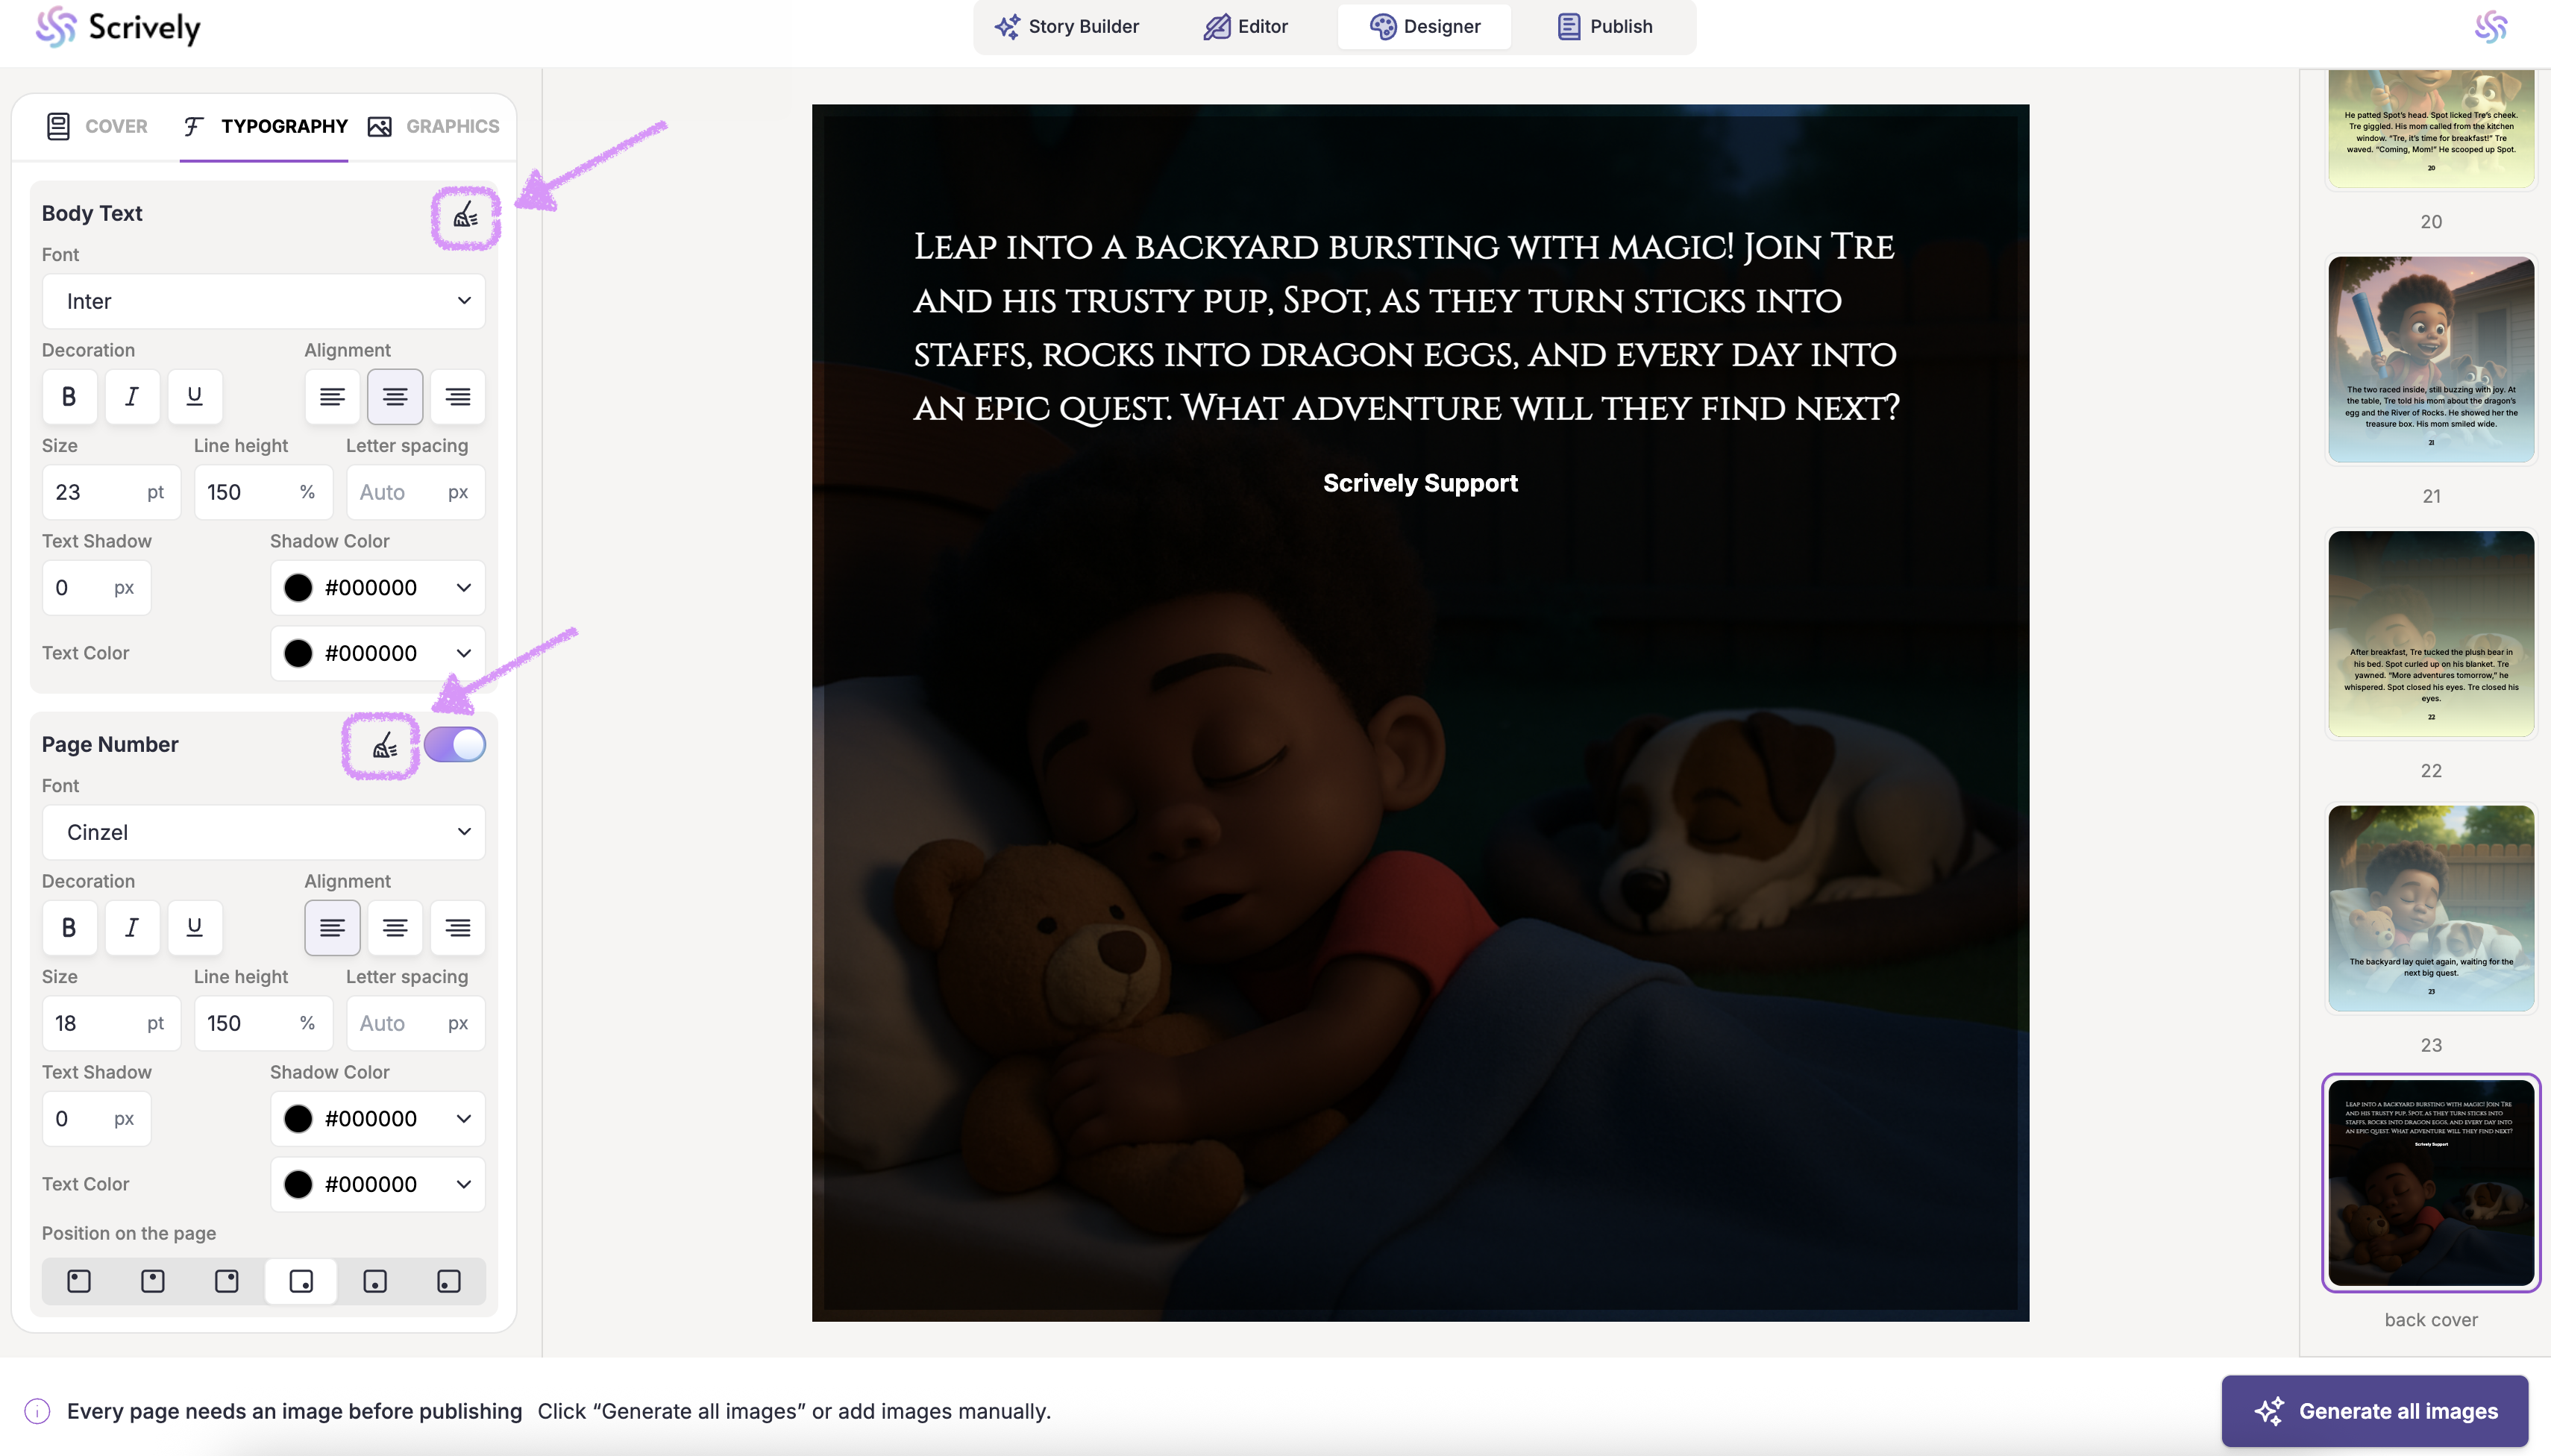The height and width of the screenshot is (1456, 2551).
Task: Select page 21 thumbnail
Action: tap(2430, 360)
